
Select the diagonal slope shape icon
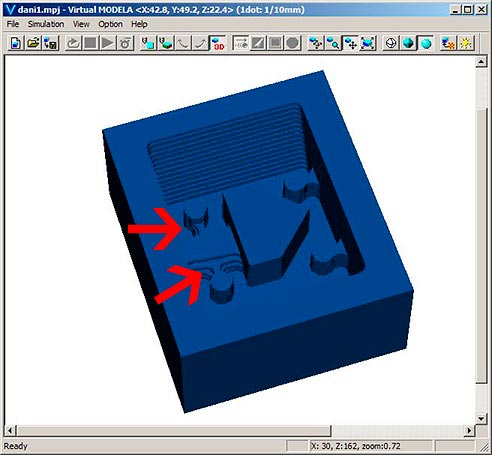[x=258, y=43]
